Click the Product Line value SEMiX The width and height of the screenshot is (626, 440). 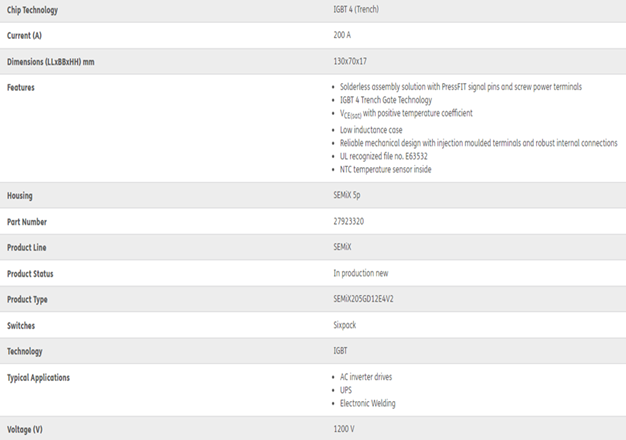click(343, 247)
